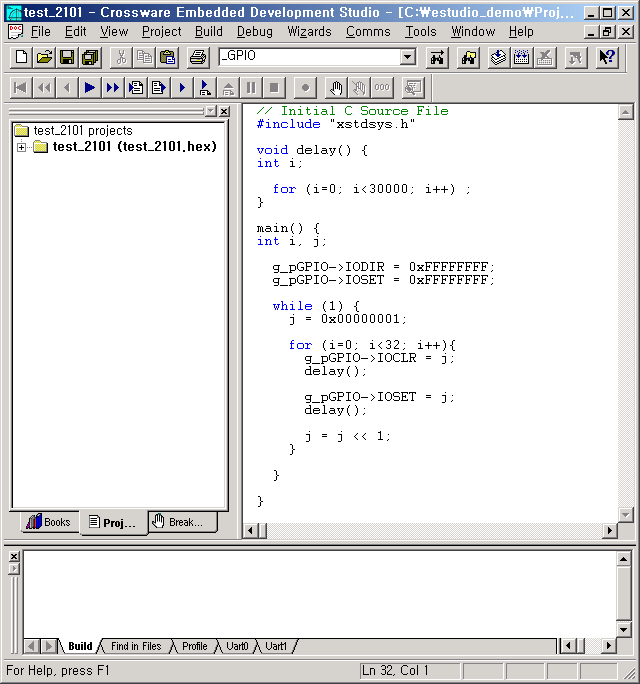Screen dimensions: 640x684
Task: Close the project side panel
Action: coord(224,111)
